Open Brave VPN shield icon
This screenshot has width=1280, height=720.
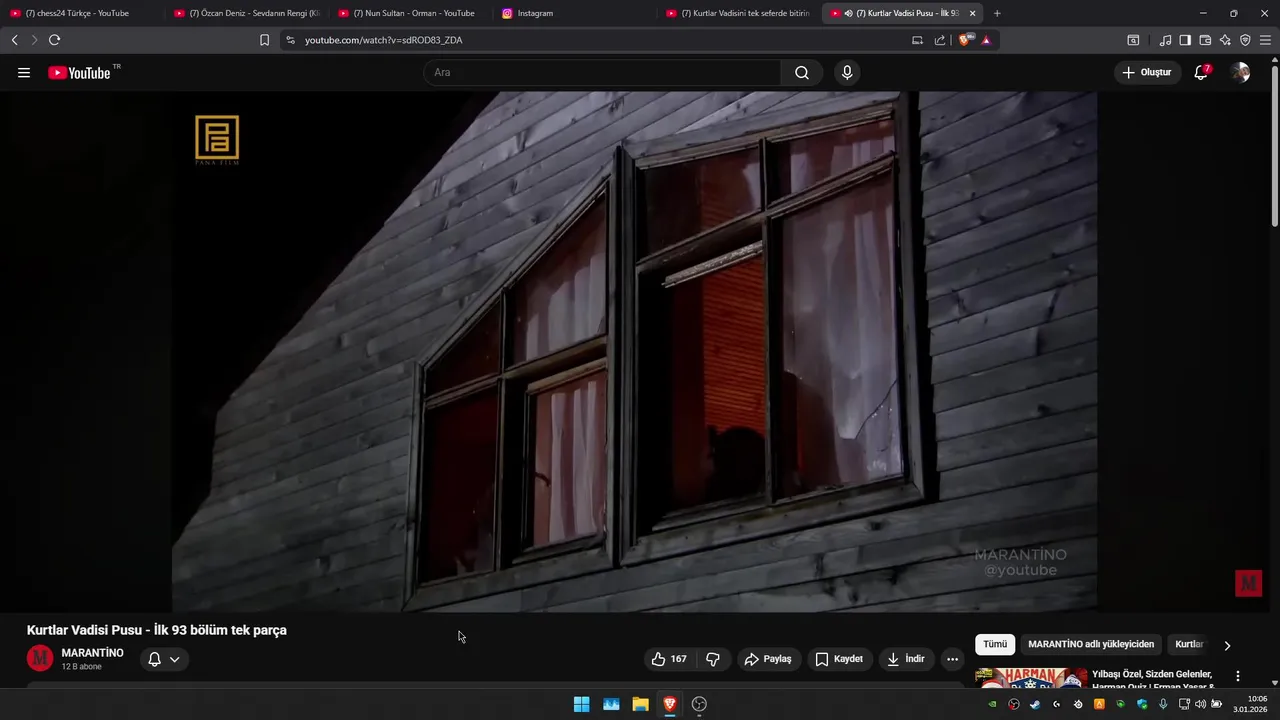click(x=1245, y=40)
